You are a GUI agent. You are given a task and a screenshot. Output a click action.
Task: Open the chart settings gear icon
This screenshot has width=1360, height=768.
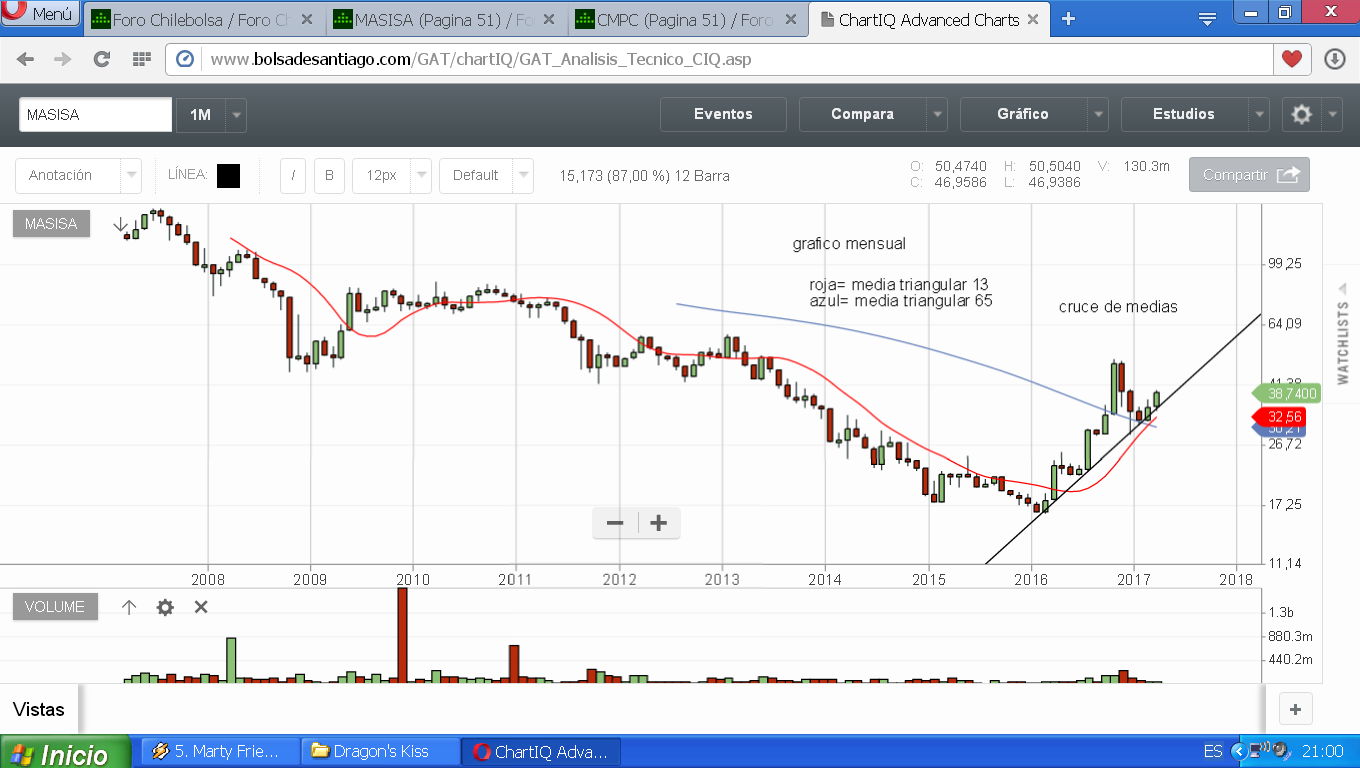1301,114
